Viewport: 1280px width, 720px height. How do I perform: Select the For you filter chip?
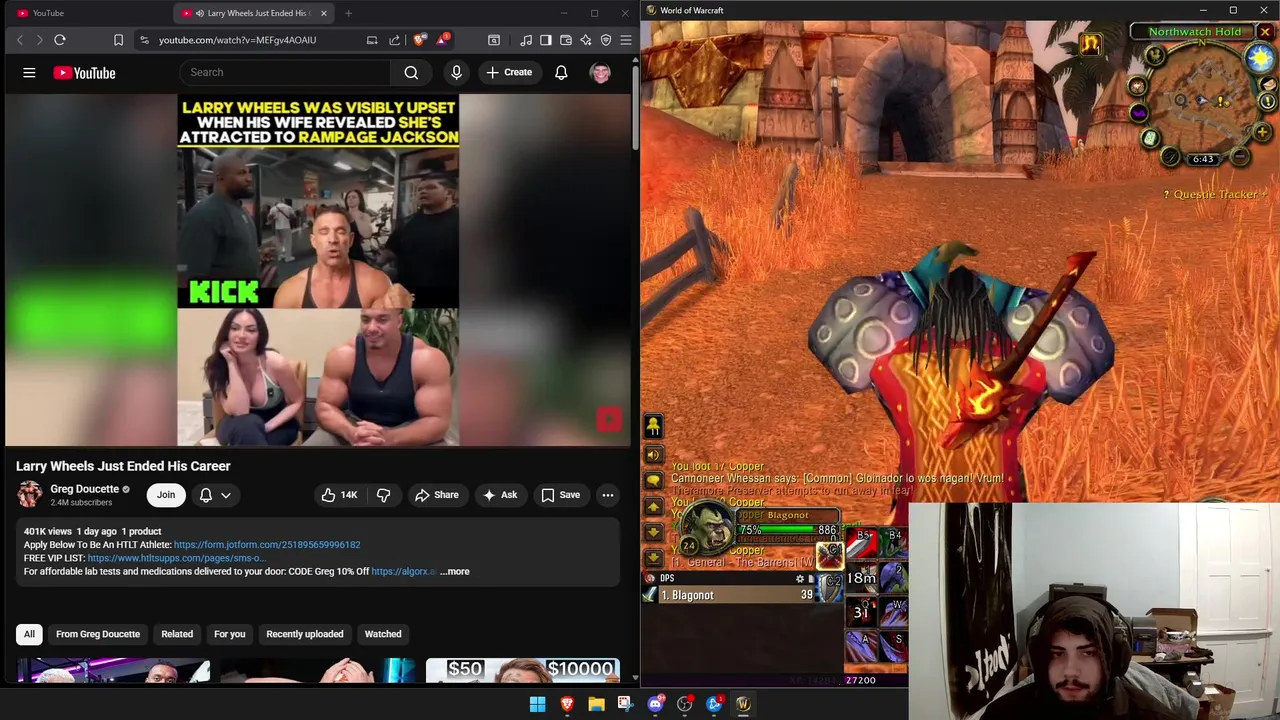click(x=229, y=634)
